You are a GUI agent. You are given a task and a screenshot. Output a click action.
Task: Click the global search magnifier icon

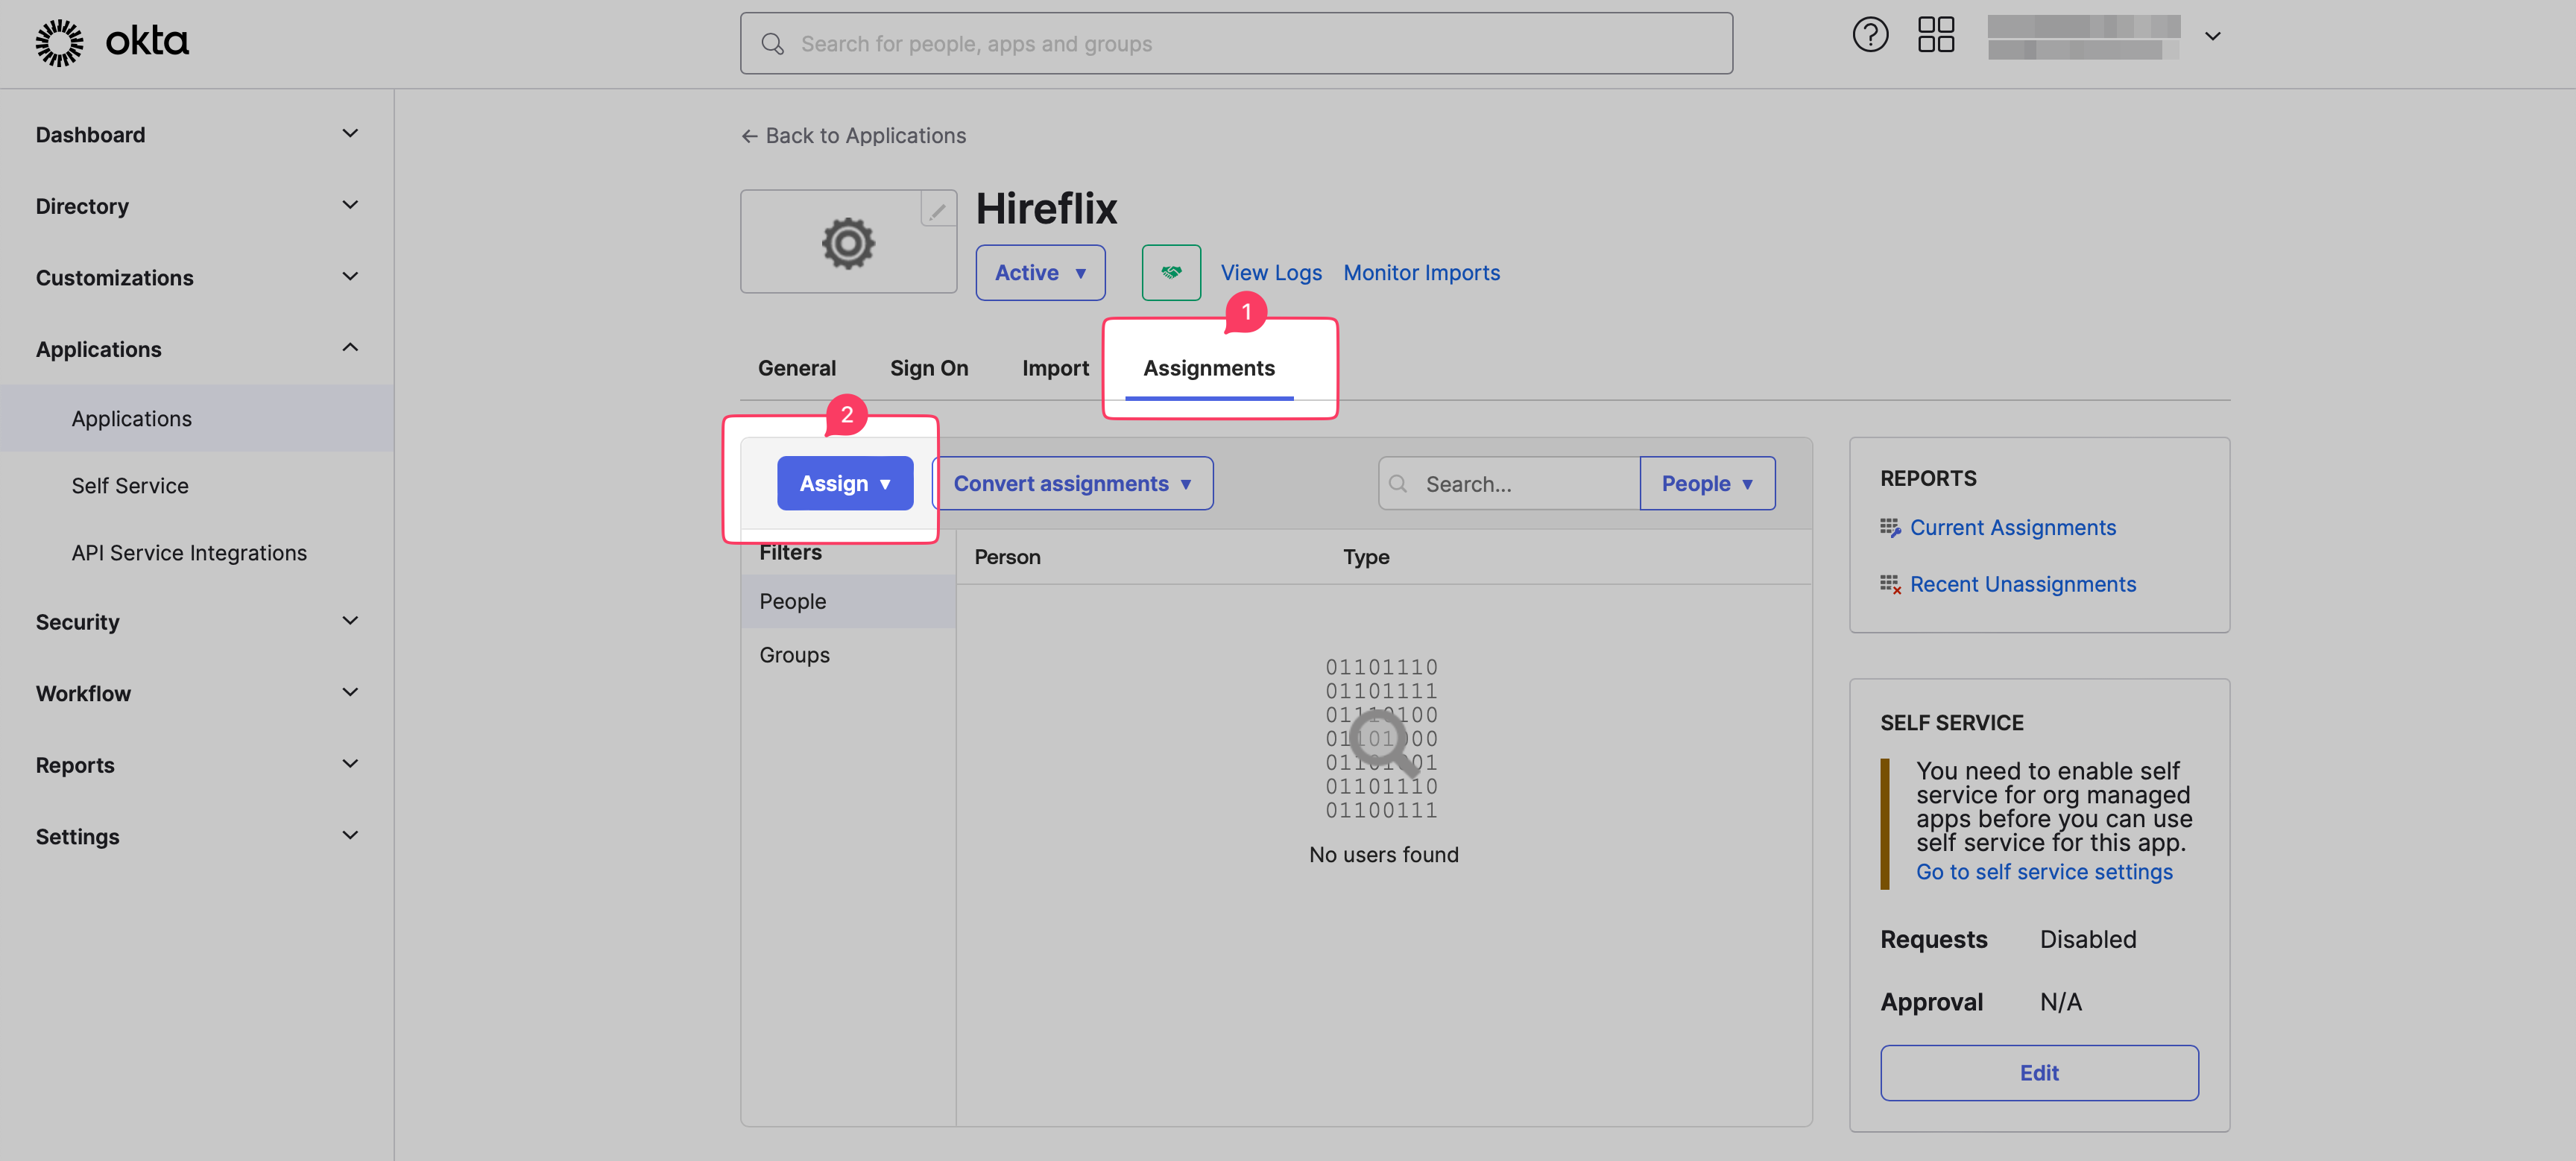point(772,44)
